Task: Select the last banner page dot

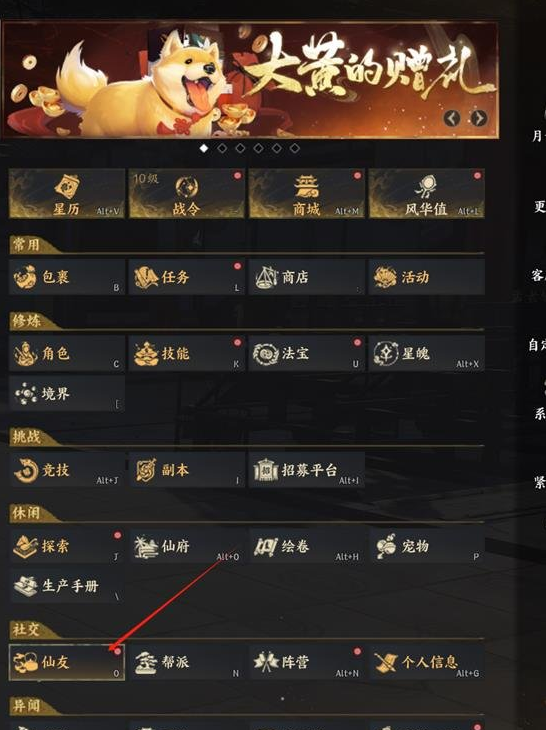Action: (295, 148)
